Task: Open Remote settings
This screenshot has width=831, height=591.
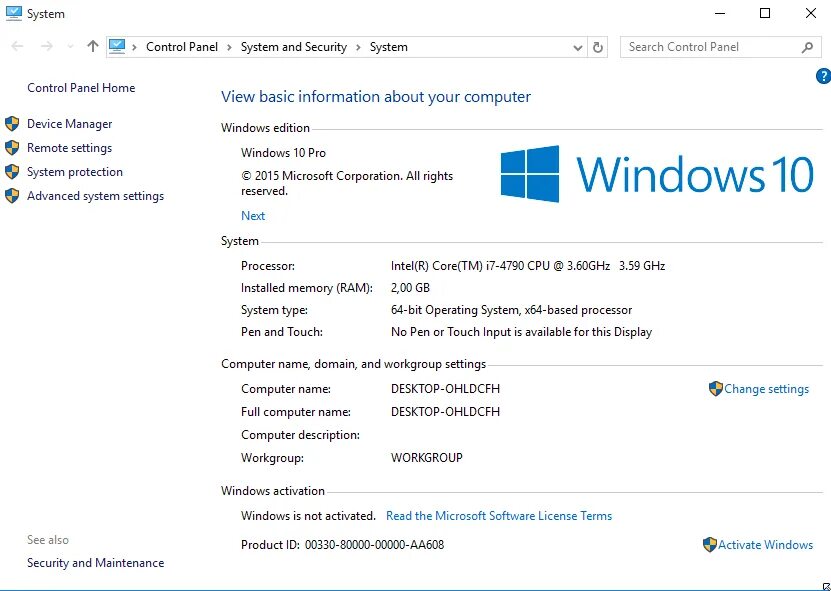Action: click(69, 148)
